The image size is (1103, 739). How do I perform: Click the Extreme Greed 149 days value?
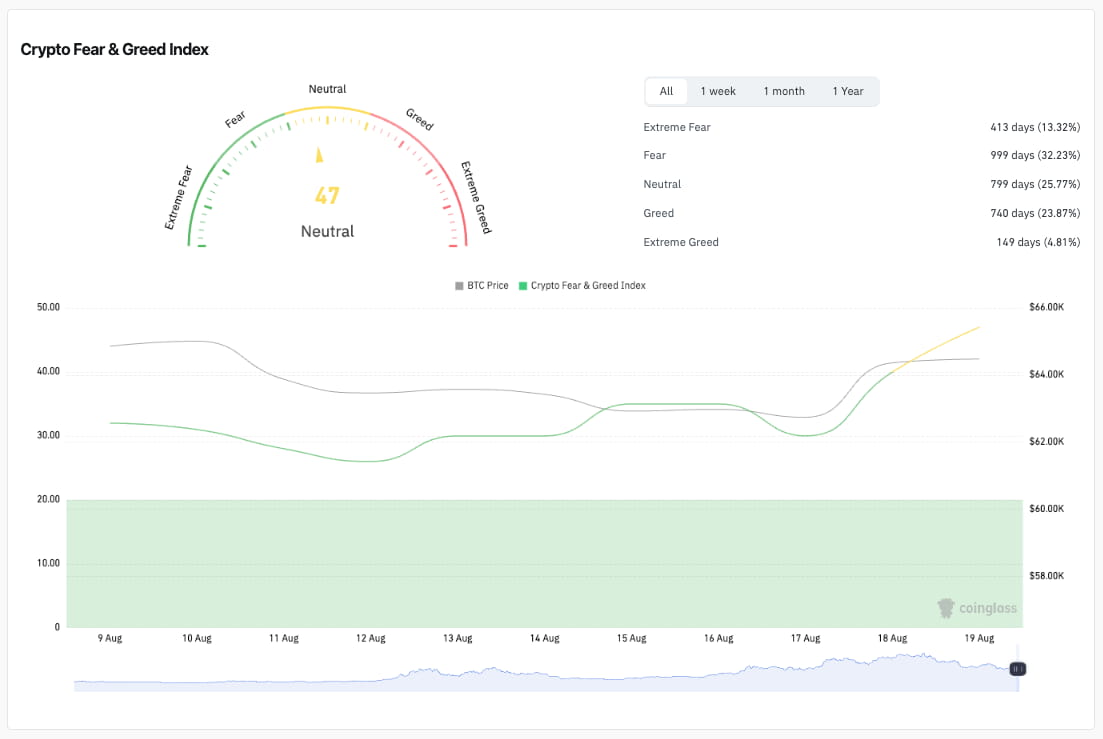pyautogui.click(x=1038, y=242)
